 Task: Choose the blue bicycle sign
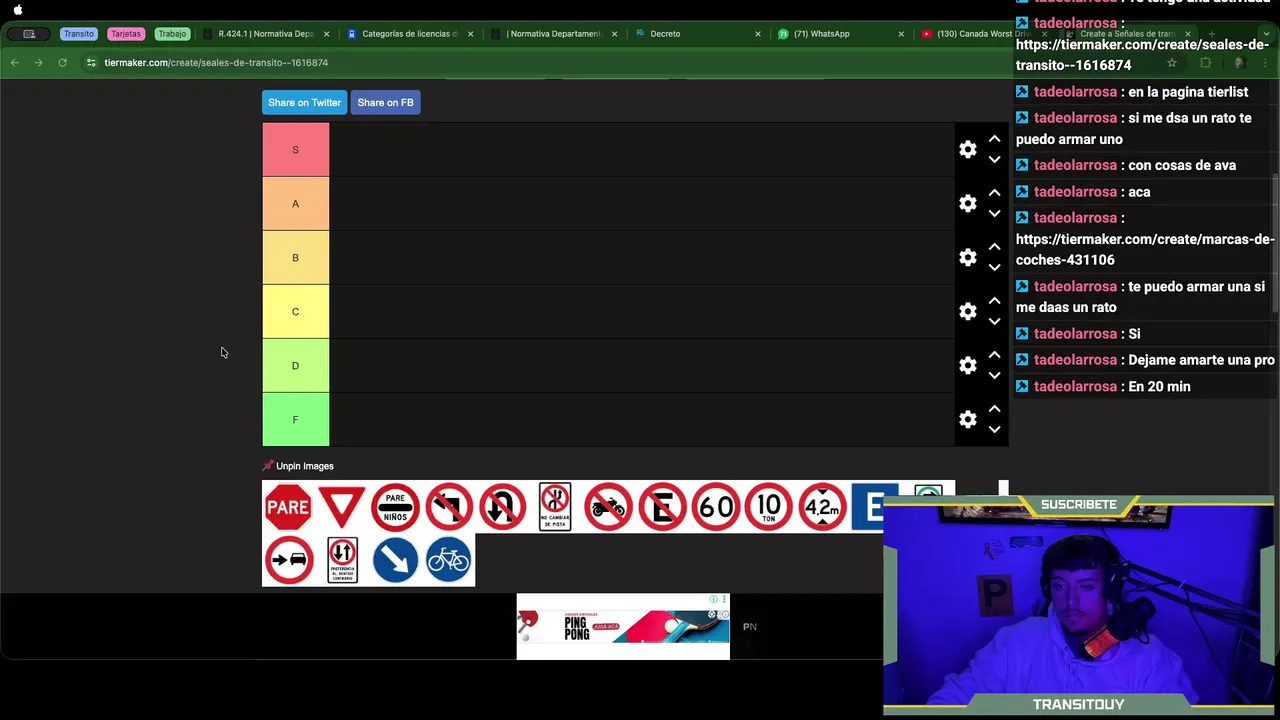coord(448,560)
